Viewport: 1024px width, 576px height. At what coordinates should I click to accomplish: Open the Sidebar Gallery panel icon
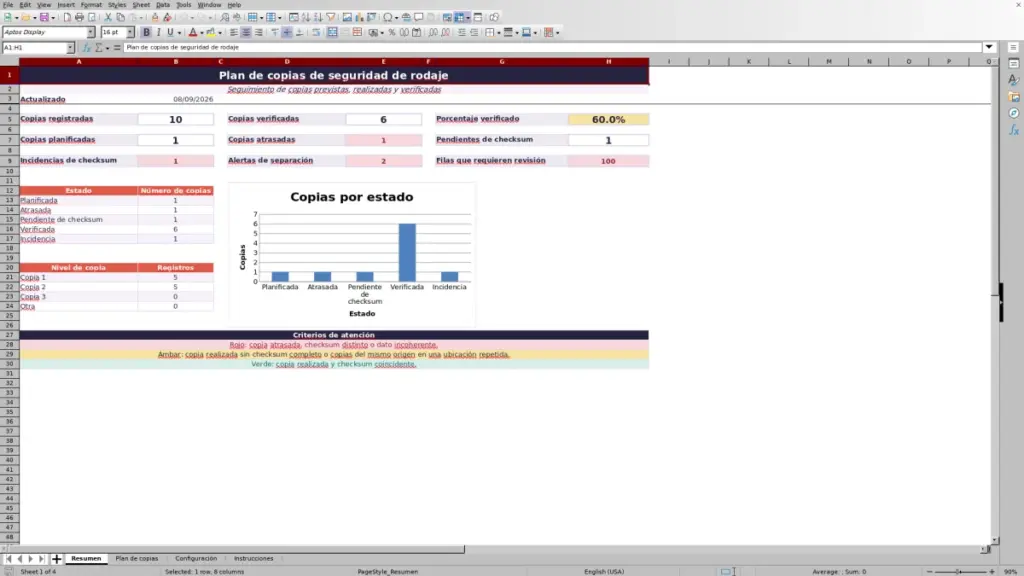tap(1014, 97)
